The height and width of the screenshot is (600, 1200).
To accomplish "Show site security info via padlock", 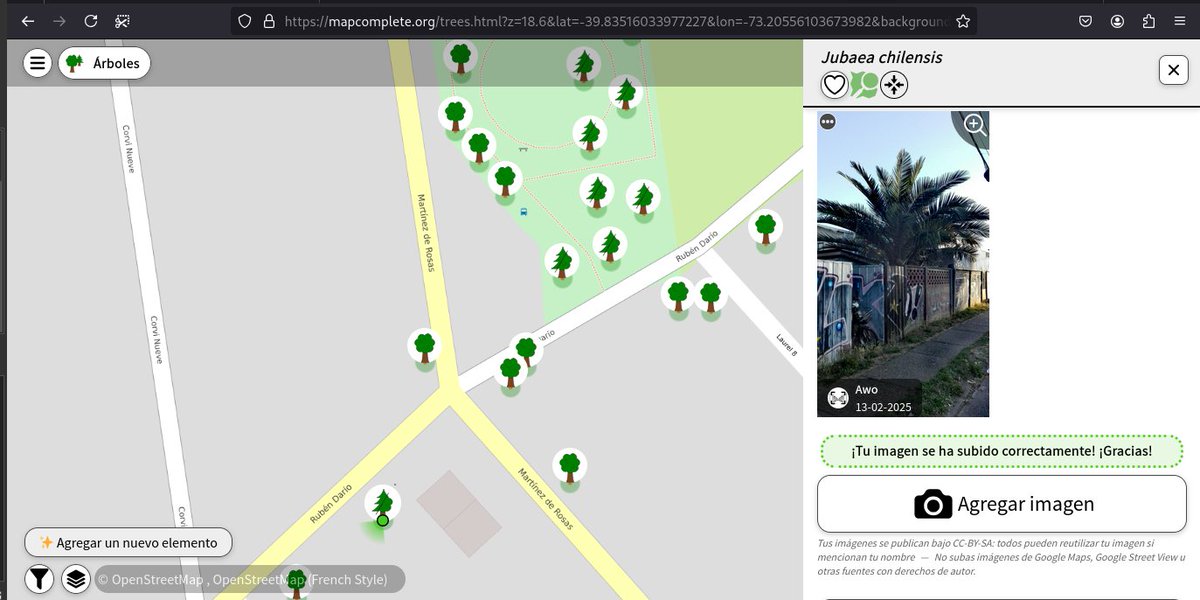I will point(268,21).
